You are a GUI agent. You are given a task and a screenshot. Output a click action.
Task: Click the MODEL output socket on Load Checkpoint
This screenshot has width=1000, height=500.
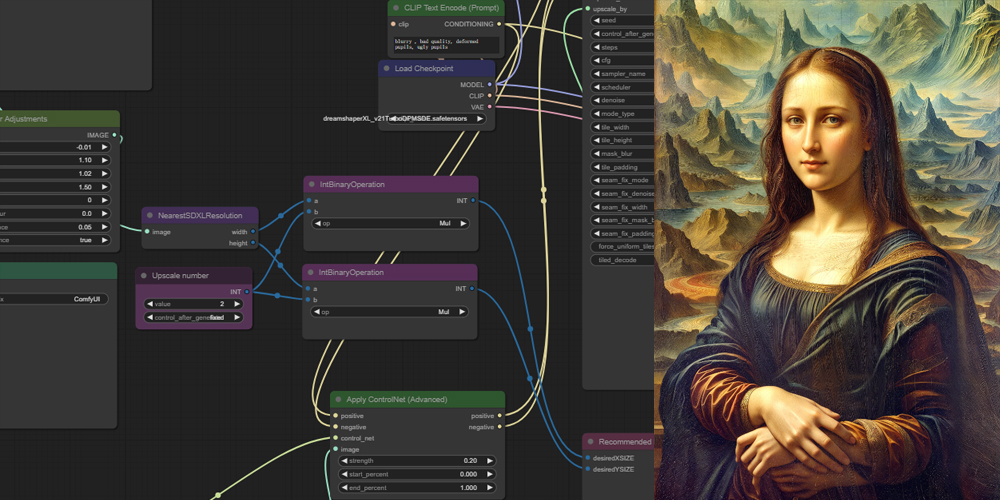pos(489,84)
